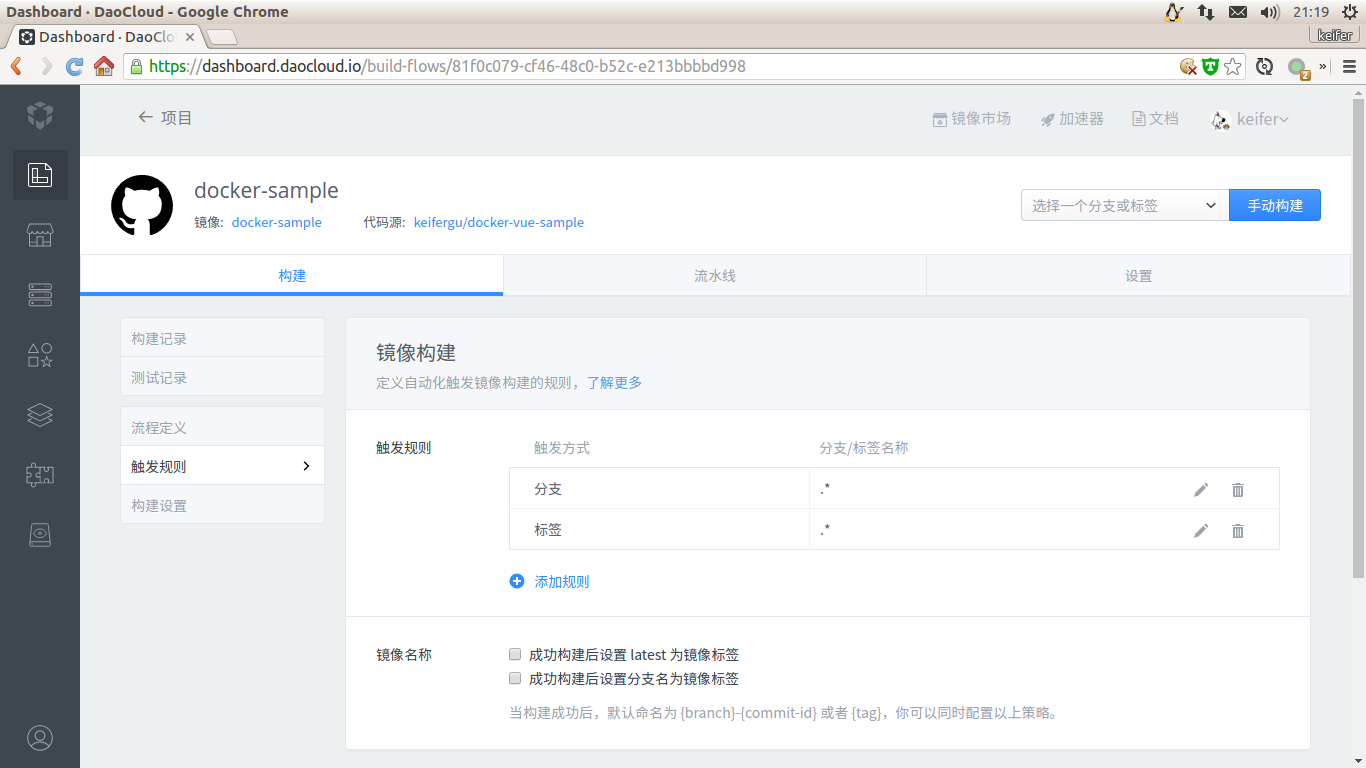Open the keifergu/docker-vue-sample source link
1366x768 pixels.
click(499, 222)
